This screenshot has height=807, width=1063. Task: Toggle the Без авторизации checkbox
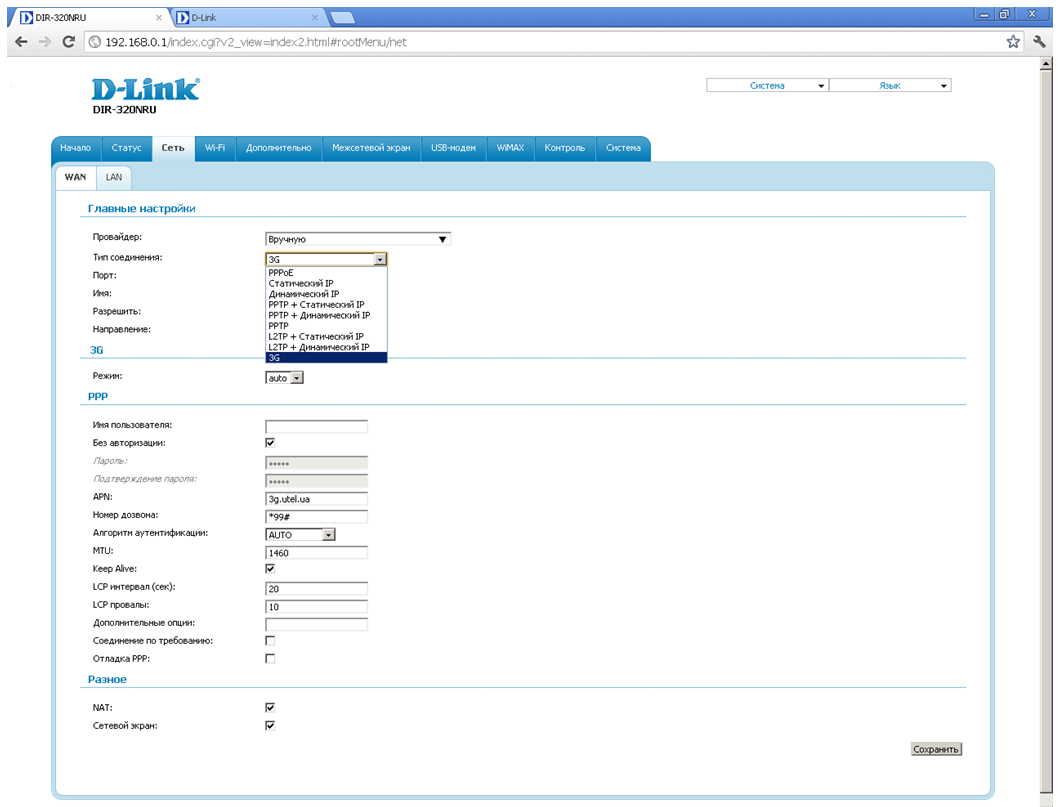[x=270, y=443]
